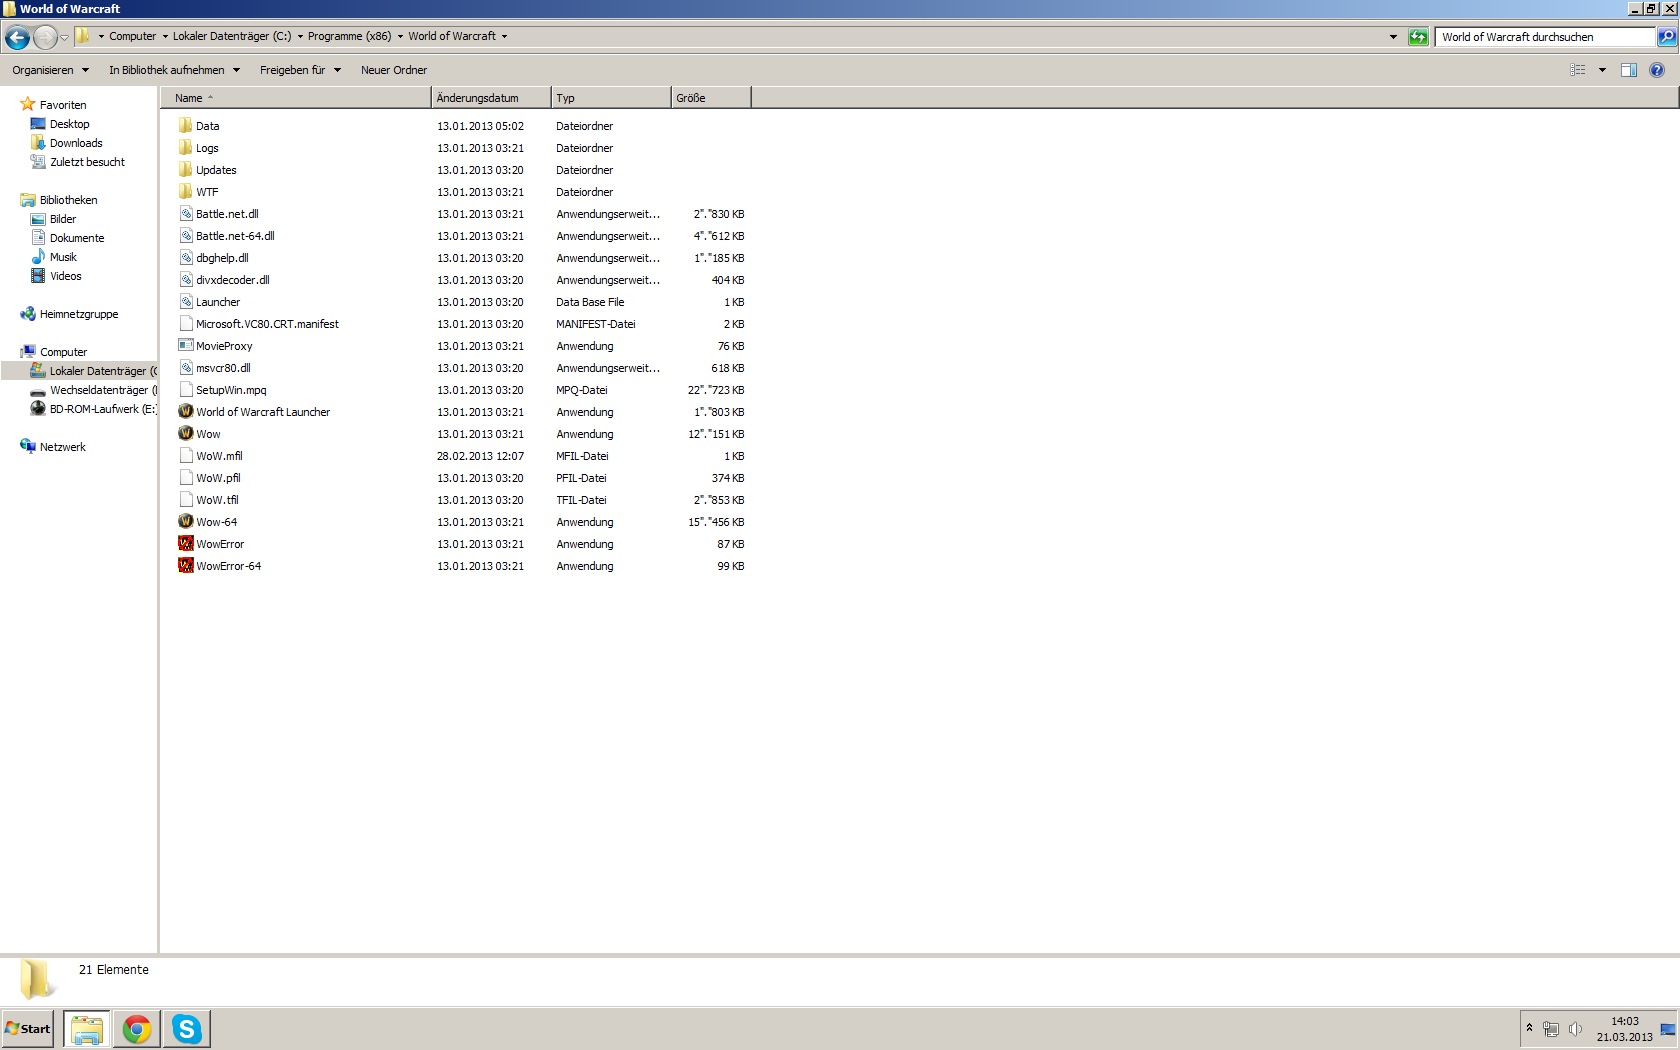Open the Organisieren dropdown menu
The image size is (1680, 1050).
click(x=51, y=70)
